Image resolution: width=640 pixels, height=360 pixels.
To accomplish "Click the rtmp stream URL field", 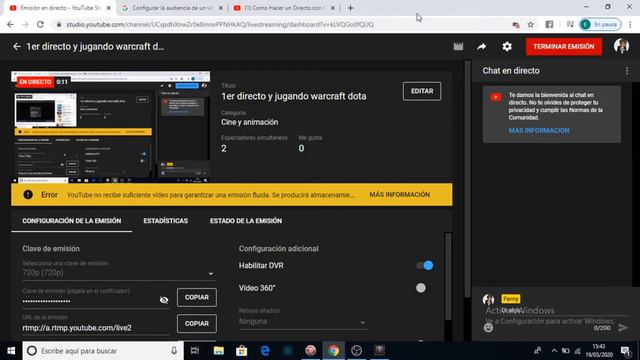I will tap(96, 328).
